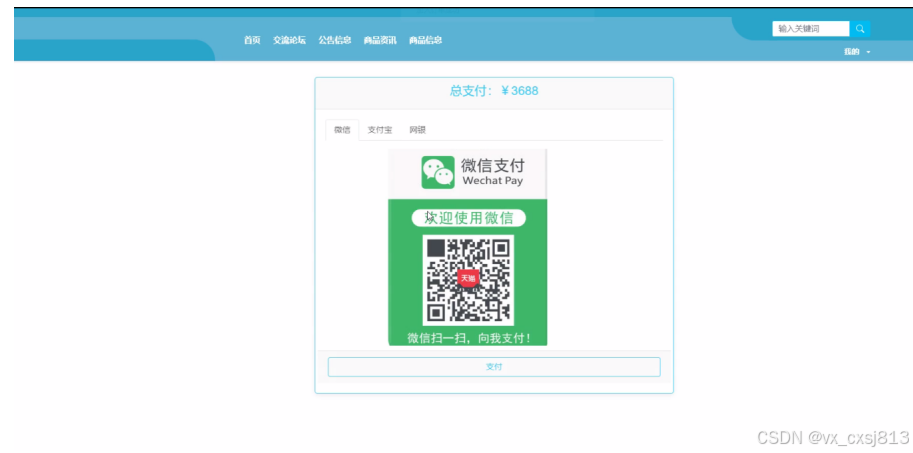Open the 我的 dropdown menu
The width and height of the screenshot is (913, 453).
[857, 52]
